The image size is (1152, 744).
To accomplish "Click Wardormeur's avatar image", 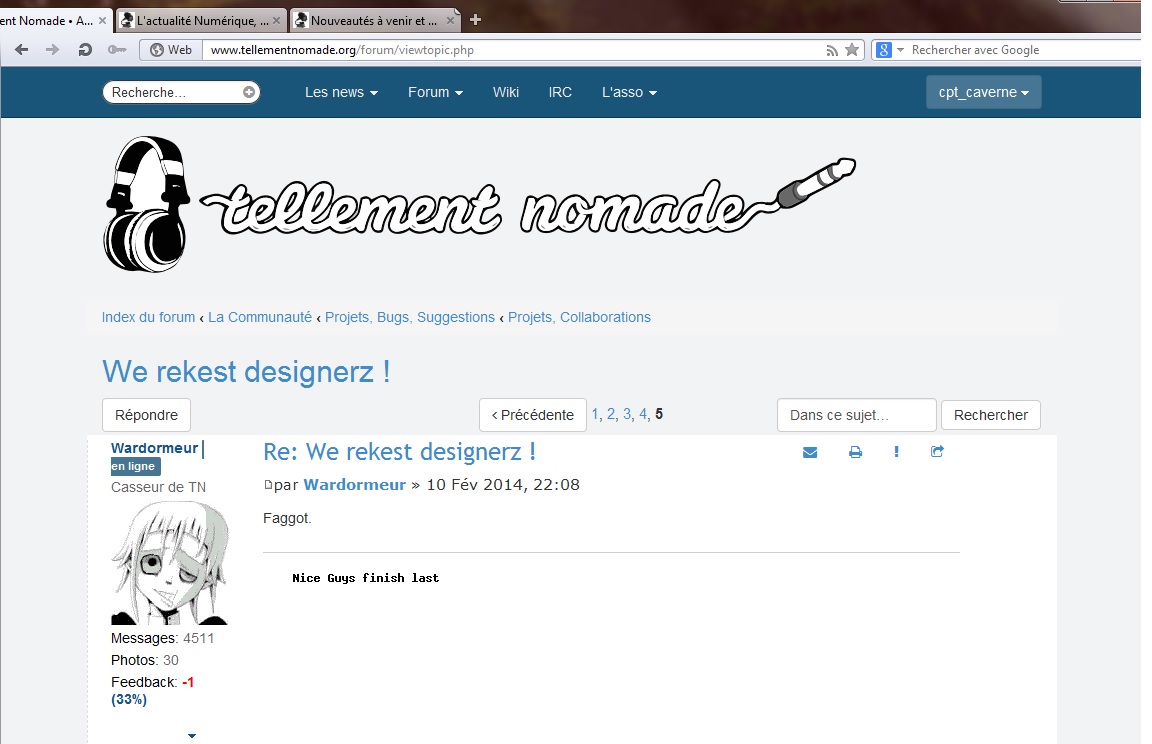I will (x=163, y=563).
